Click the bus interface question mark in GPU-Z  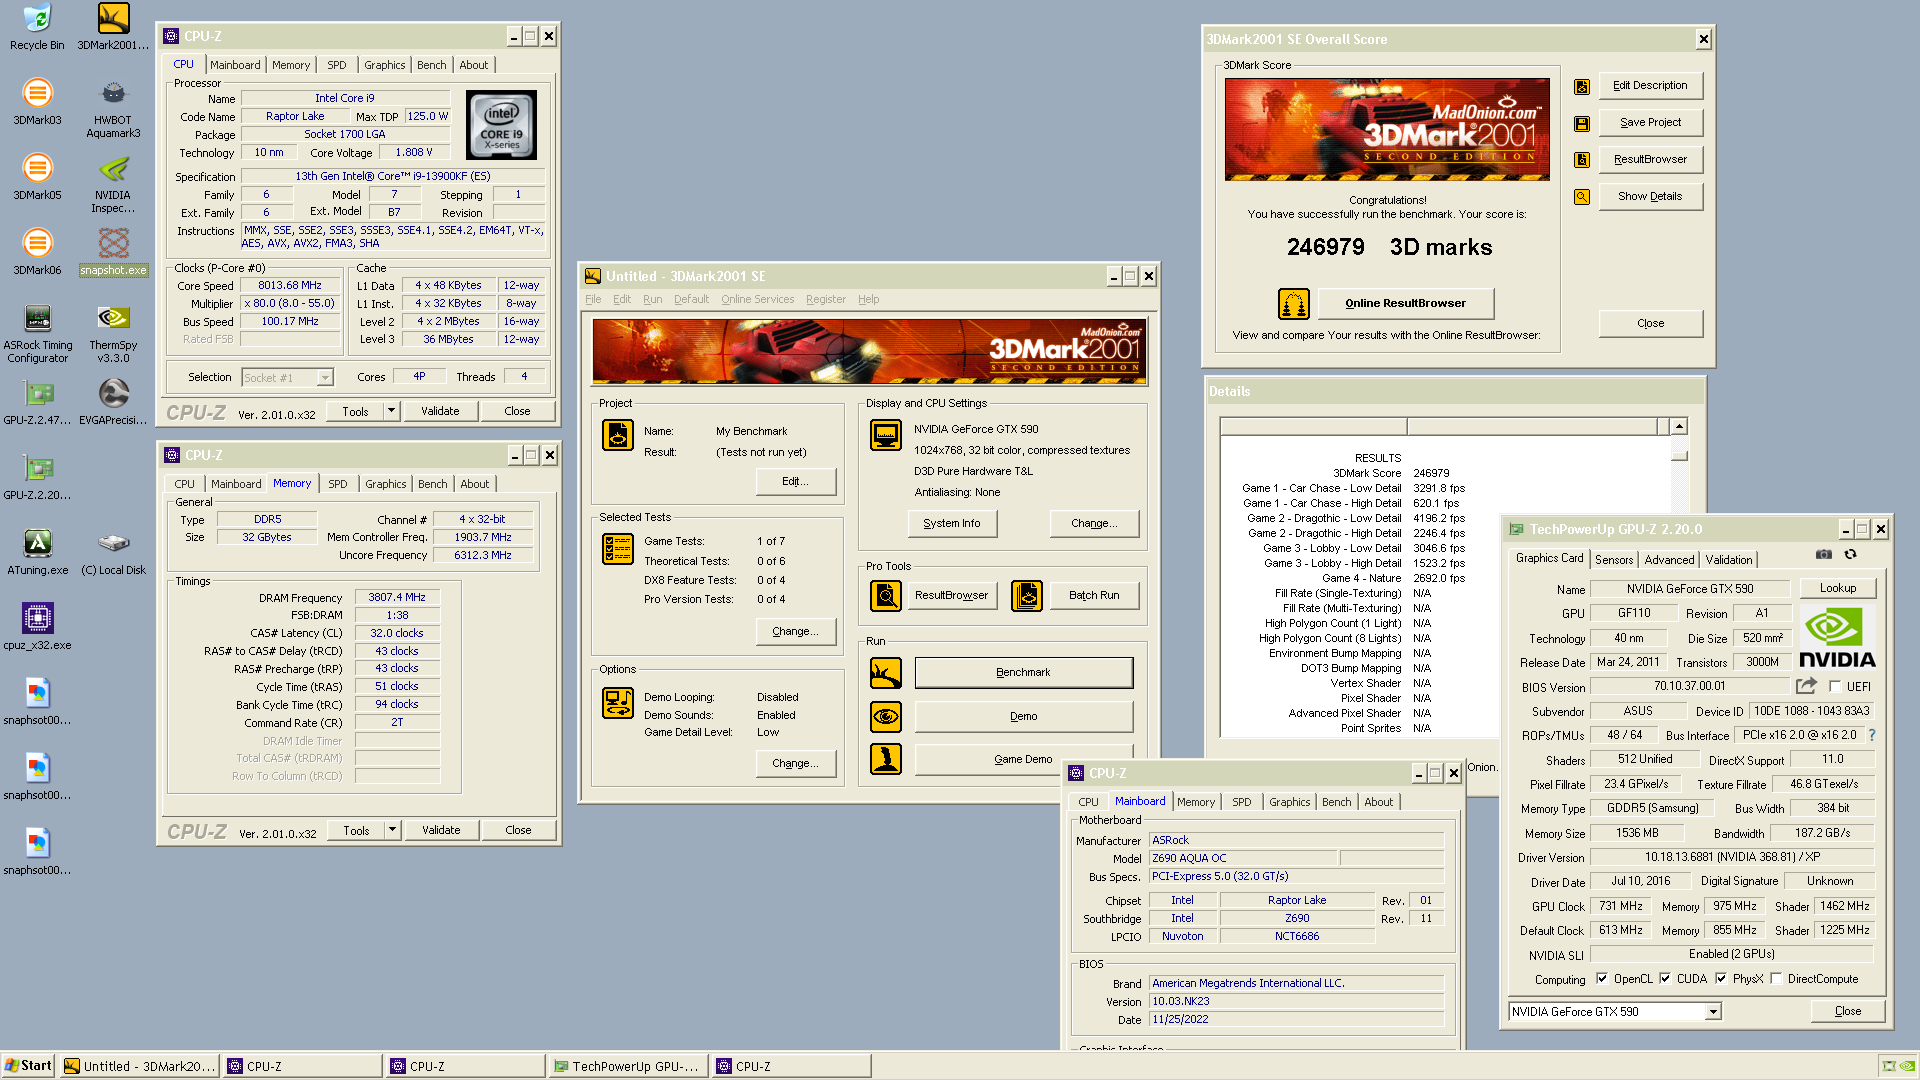click(x=1871, y=735)
